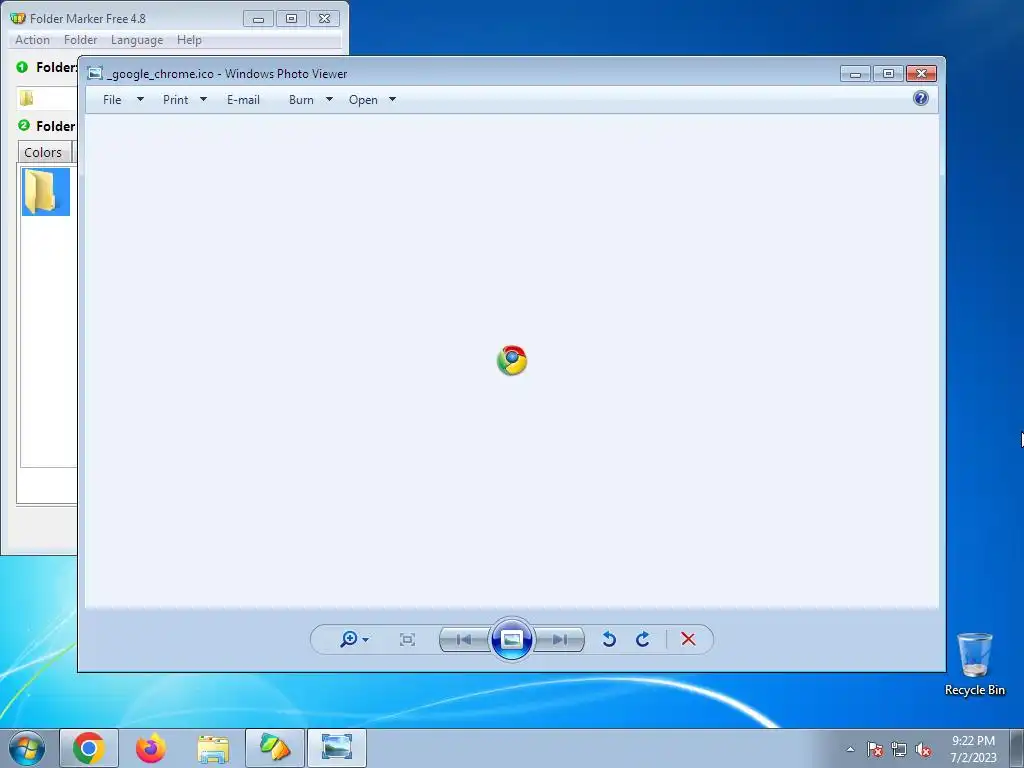Viewport: 1024px width, 768px height.
Task: Open zoom slider dropdown arrow next to magnifier
Action: [366, 639]
